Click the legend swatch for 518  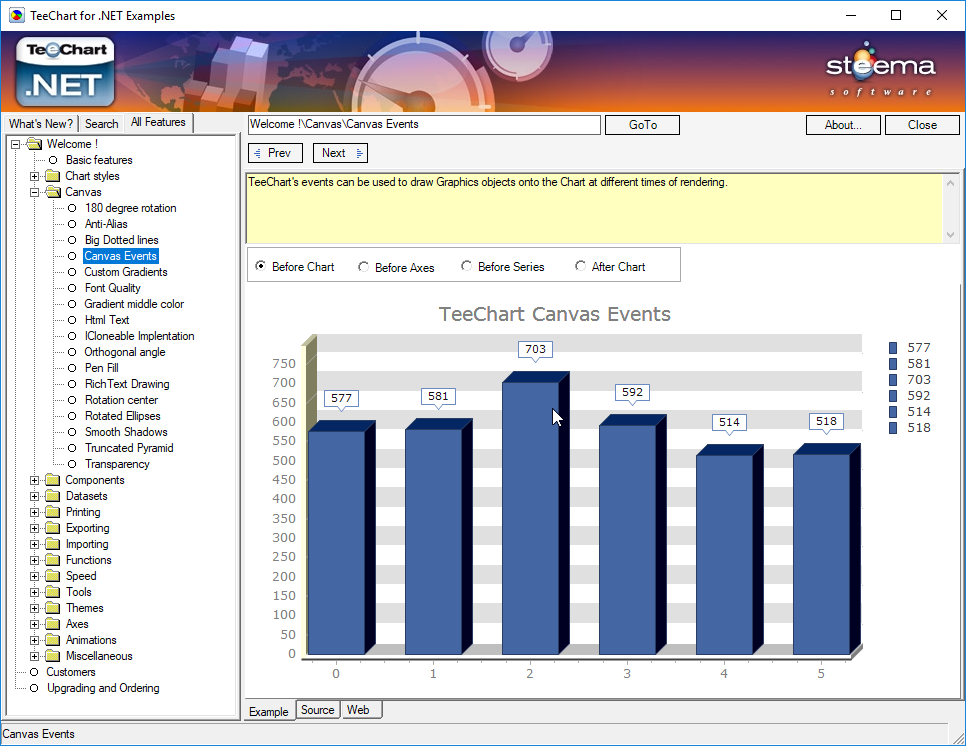pyautogui.click(x=893, y=428)
